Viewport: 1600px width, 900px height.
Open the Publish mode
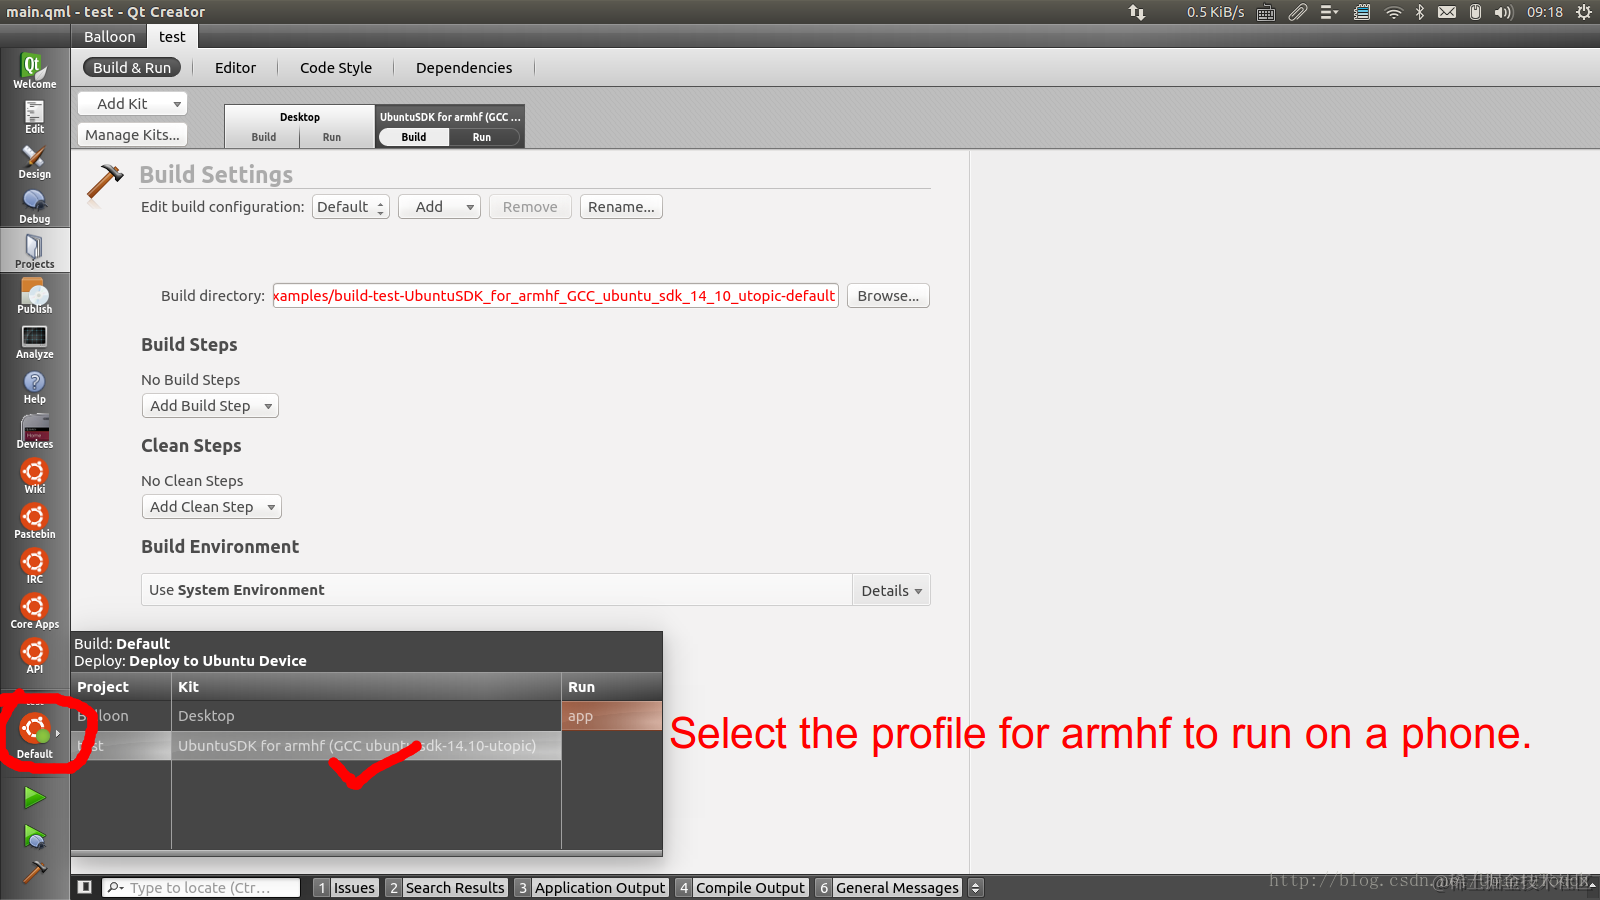pos(35,296)
